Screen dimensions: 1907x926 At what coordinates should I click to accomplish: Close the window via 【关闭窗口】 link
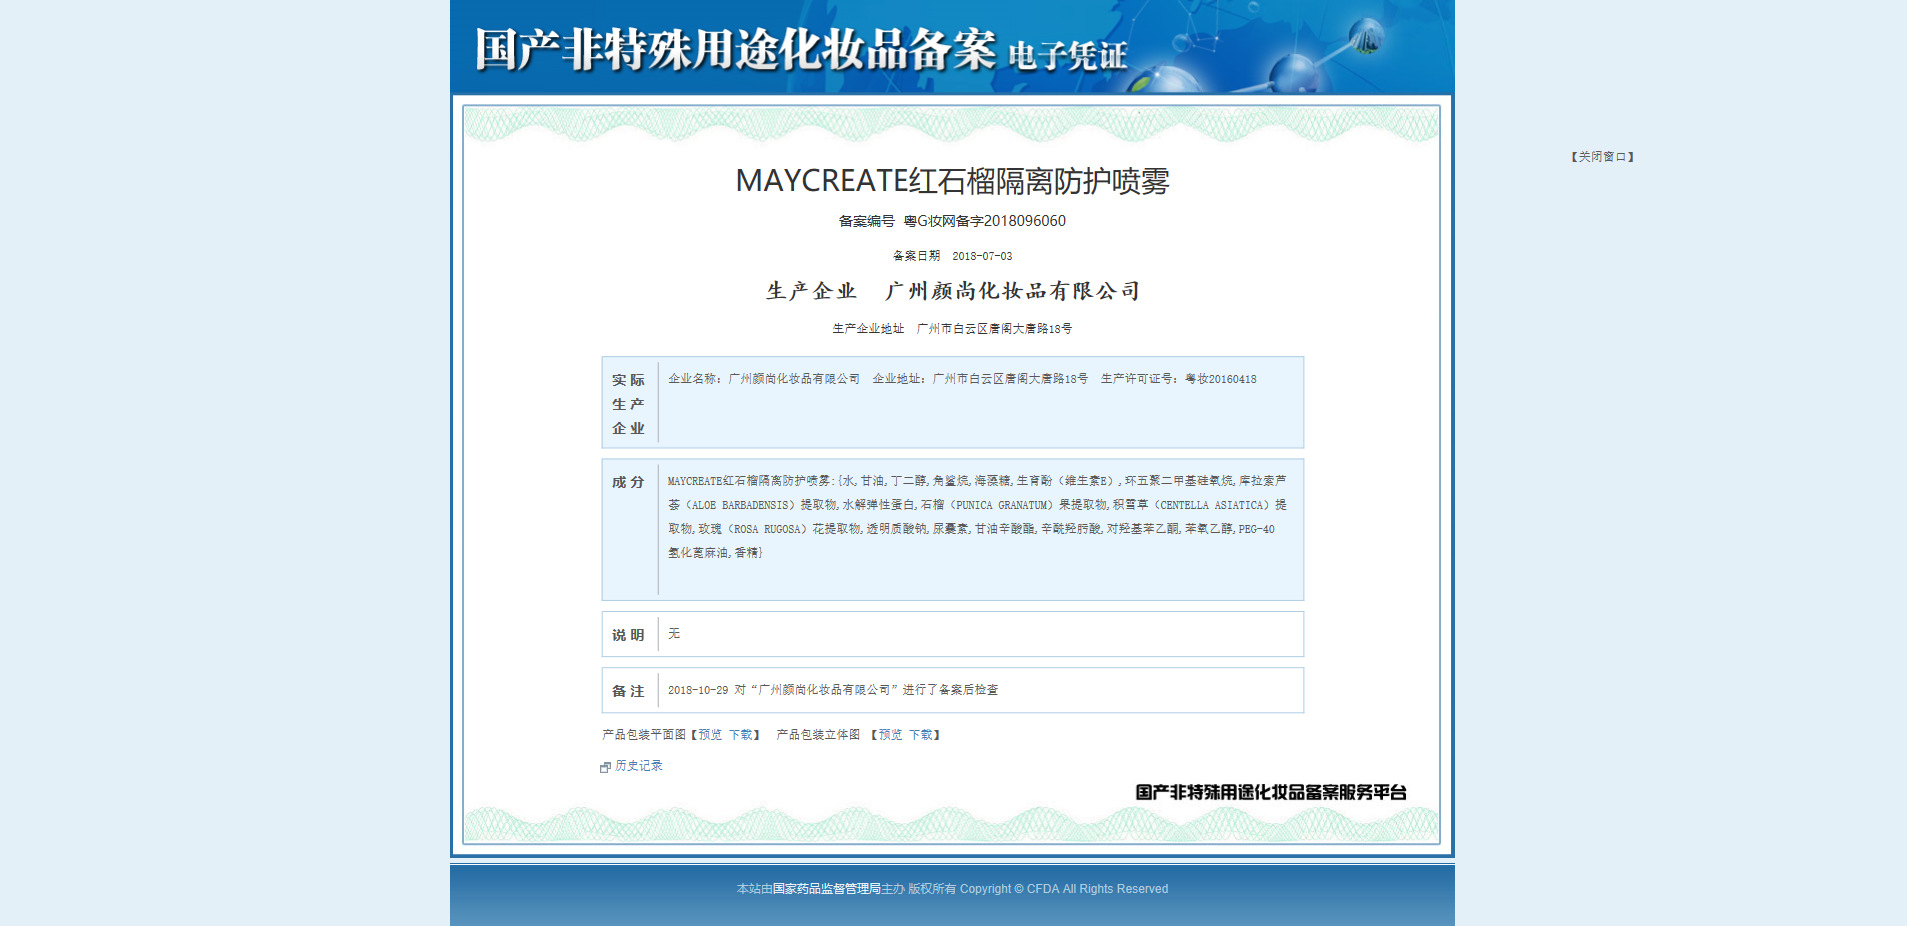coord(1602,157)
